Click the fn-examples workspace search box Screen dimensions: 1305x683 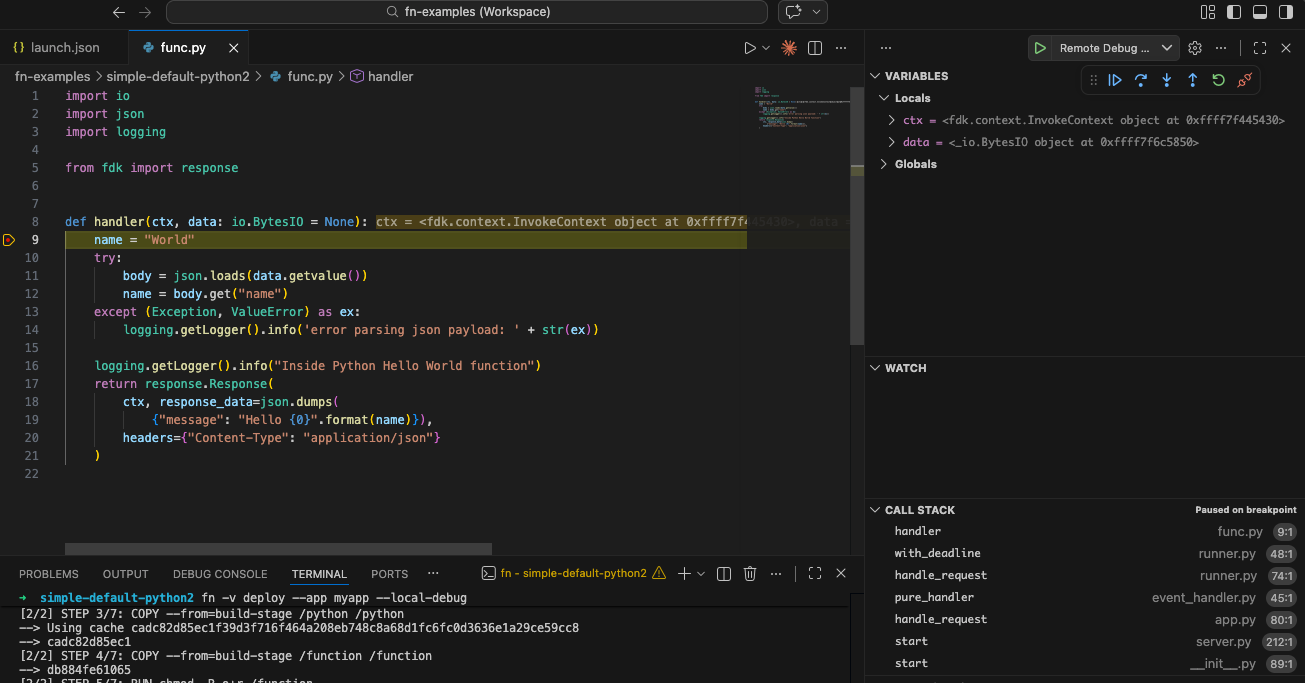[467, 12]
